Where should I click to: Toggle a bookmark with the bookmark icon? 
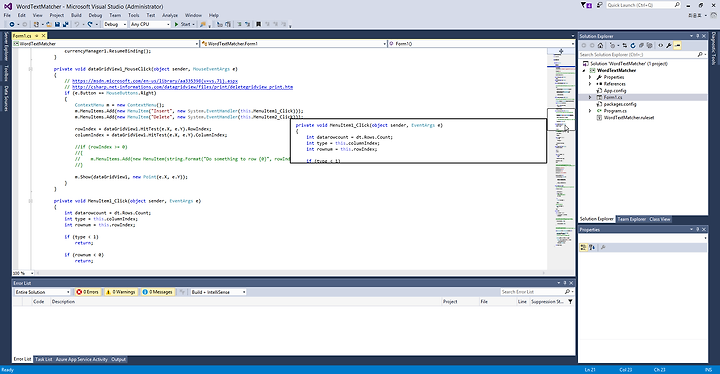[x=259, y=24]
